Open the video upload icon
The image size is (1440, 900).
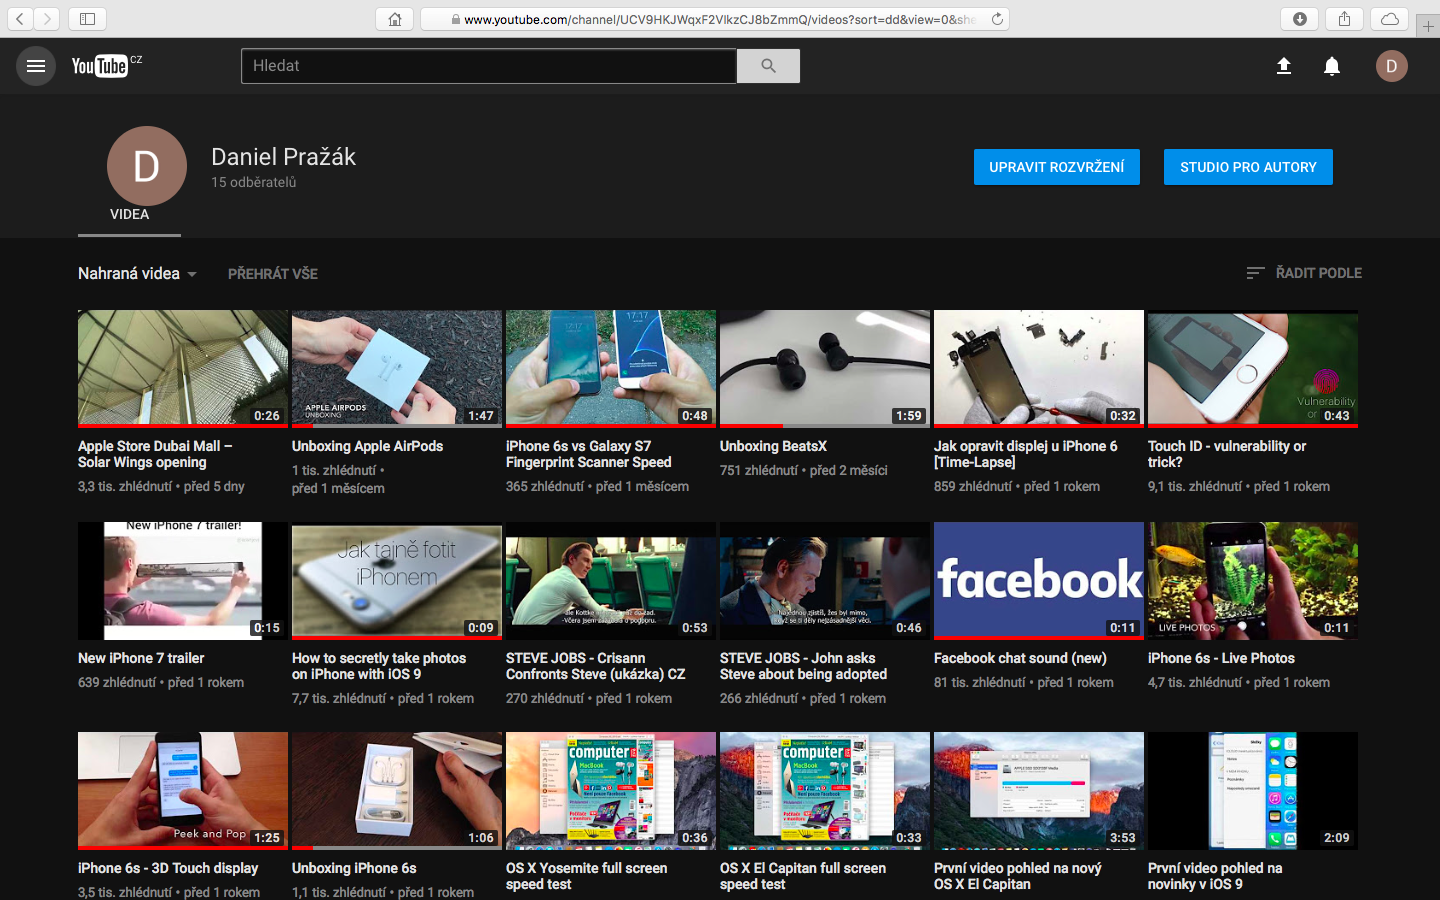click(1284, 66)
